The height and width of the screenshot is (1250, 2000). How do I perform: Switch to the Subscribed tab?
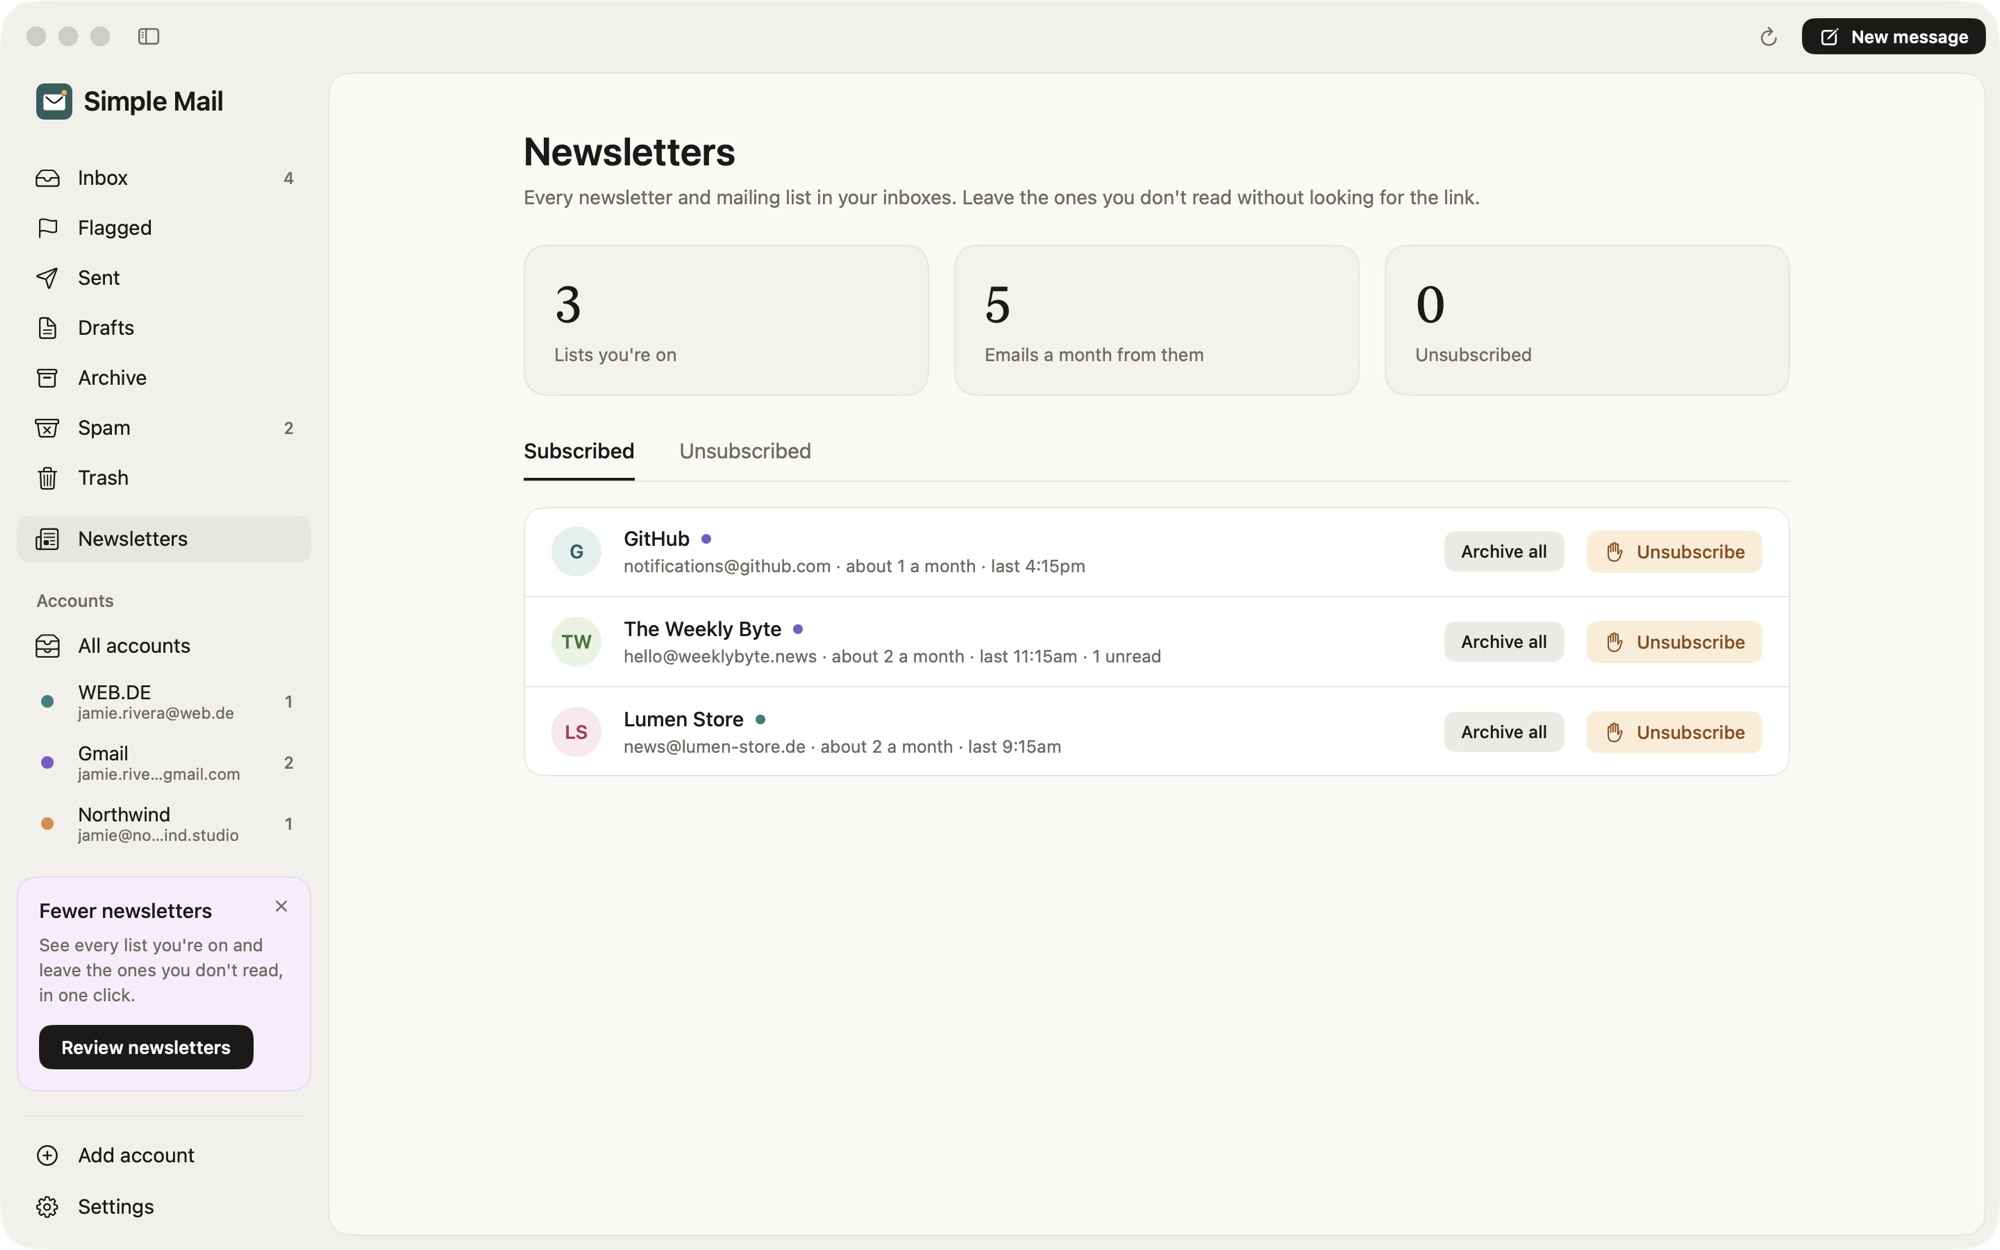[x=579, y=452]
